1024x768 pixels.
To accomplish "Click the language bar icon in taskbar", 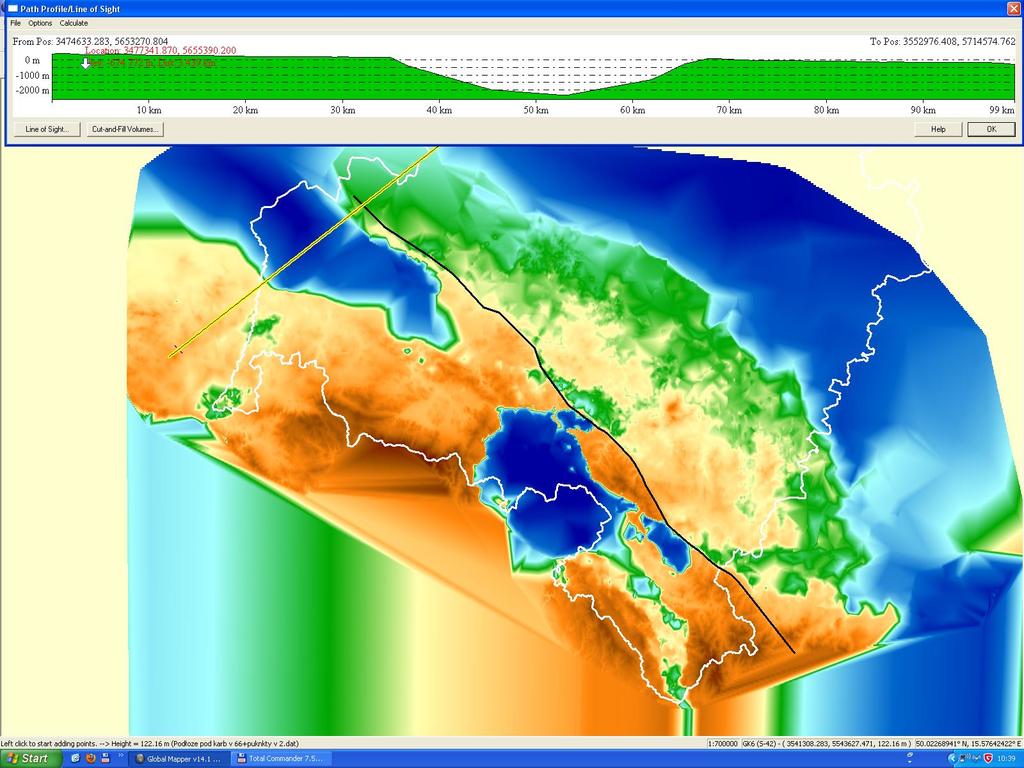I will pyautogui.click(x=910, y=755).
